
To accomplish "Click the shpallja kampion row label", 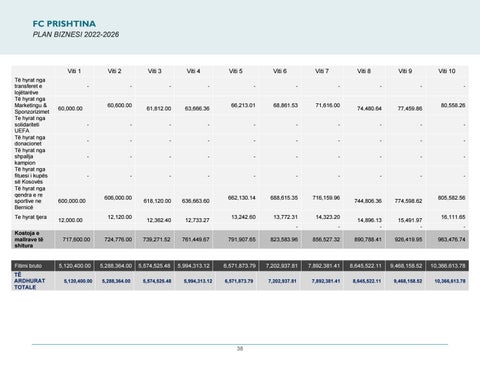I will click(30, 156).
